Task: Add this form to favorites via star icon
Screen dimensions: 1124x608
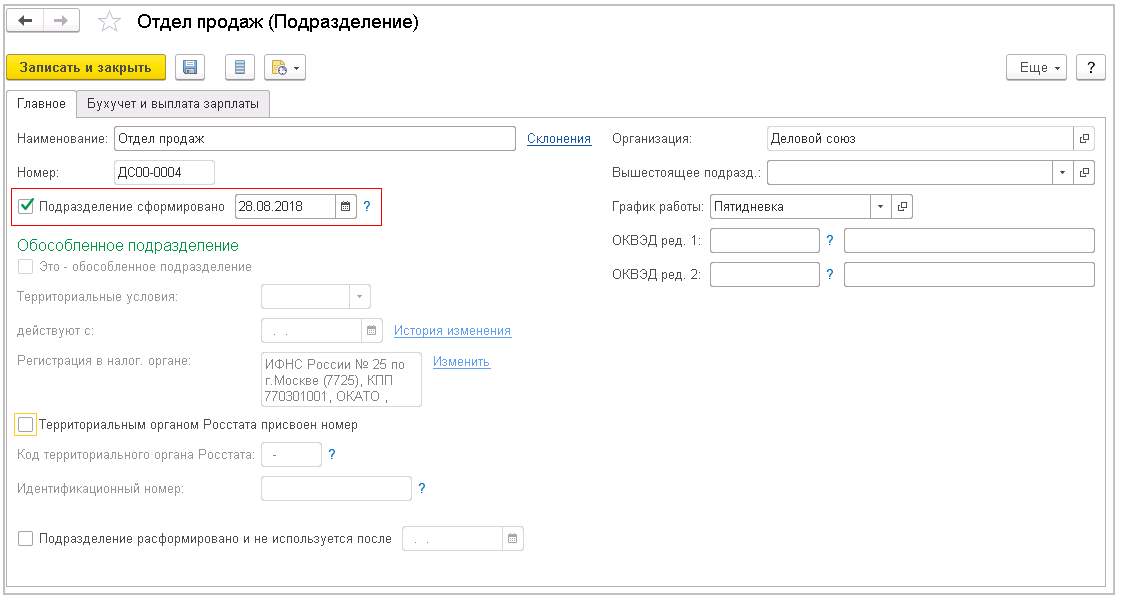Action: [x=109, y=20]
